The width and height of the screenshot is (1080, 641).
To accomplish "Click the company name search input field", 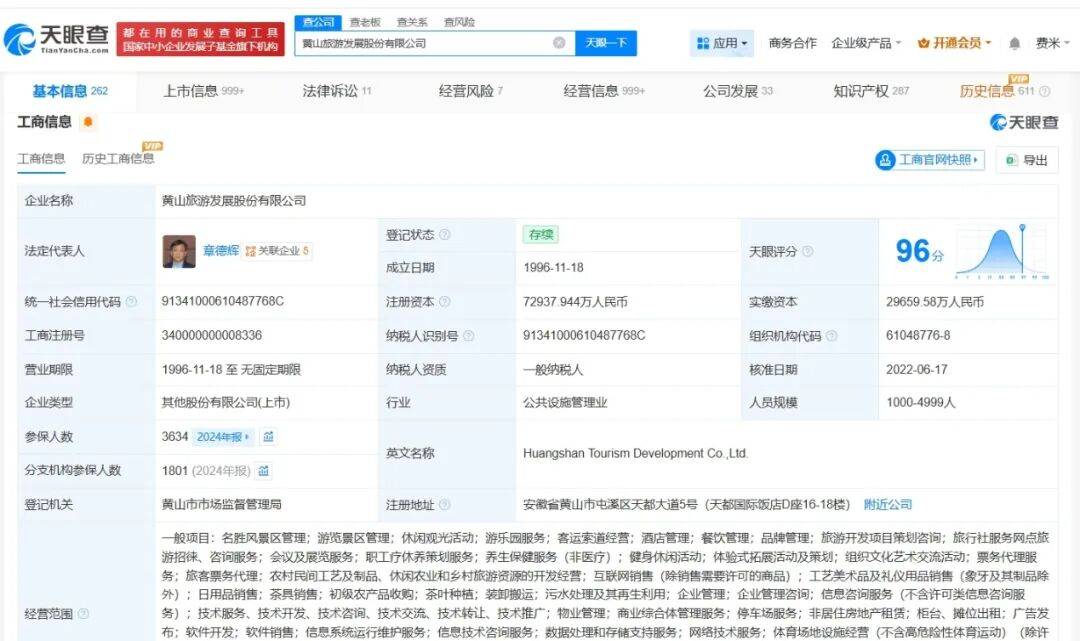I will pyautogui.click(x=423, y=43).
